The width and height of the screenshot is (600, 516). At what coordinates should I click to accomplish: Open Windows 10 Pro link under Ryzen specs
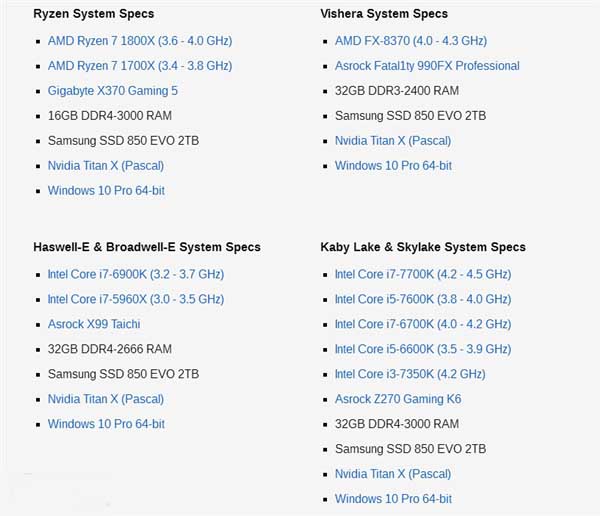tap(106, 191)
